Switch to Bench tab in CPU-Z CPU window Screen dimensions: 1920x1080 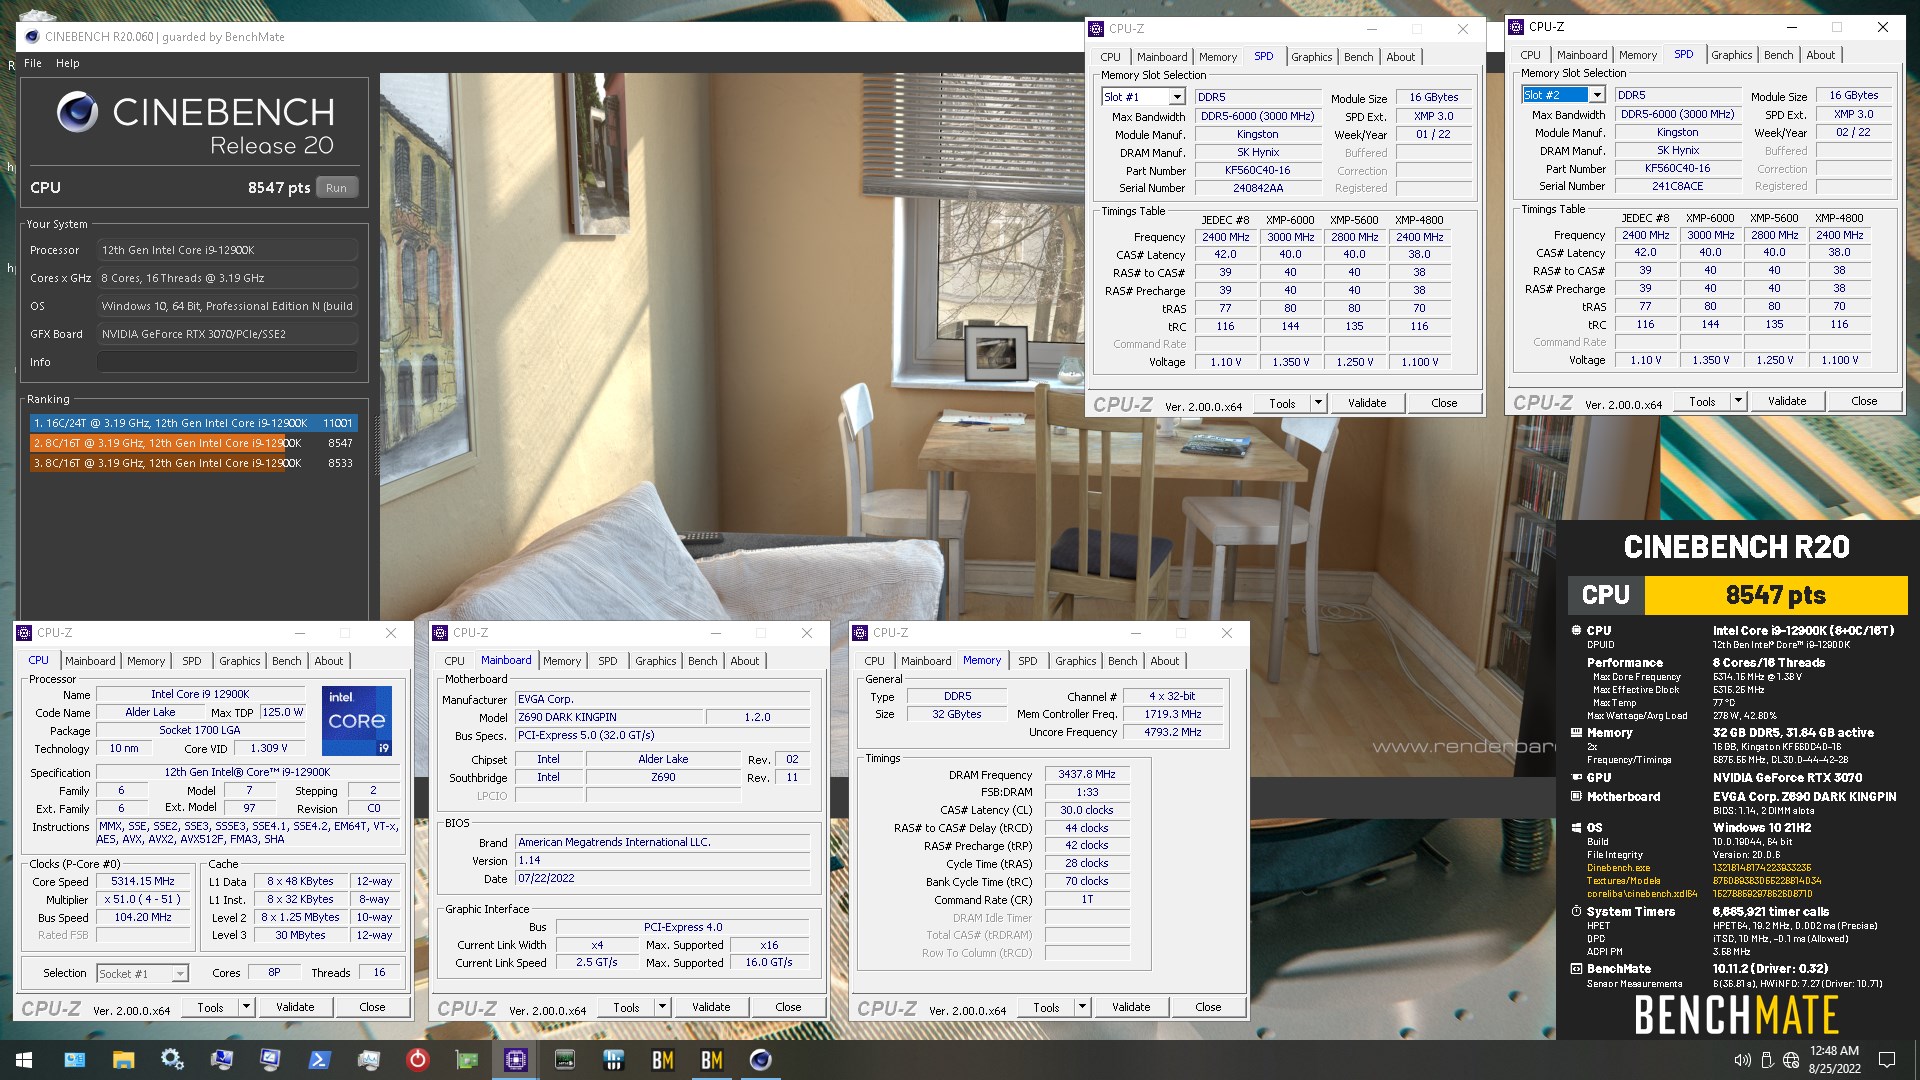(287, 661)
